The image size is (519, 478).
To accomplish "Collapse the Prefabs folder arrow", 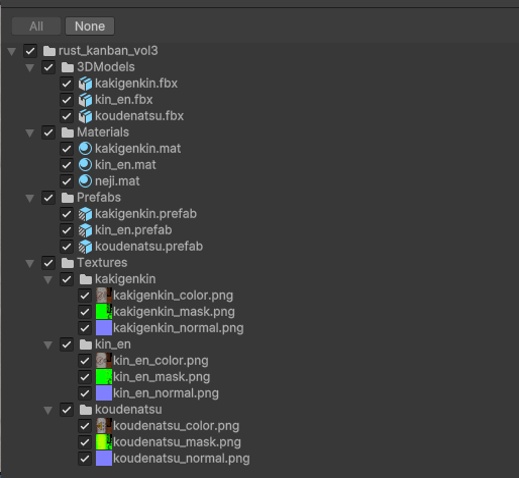I will 30,198.
